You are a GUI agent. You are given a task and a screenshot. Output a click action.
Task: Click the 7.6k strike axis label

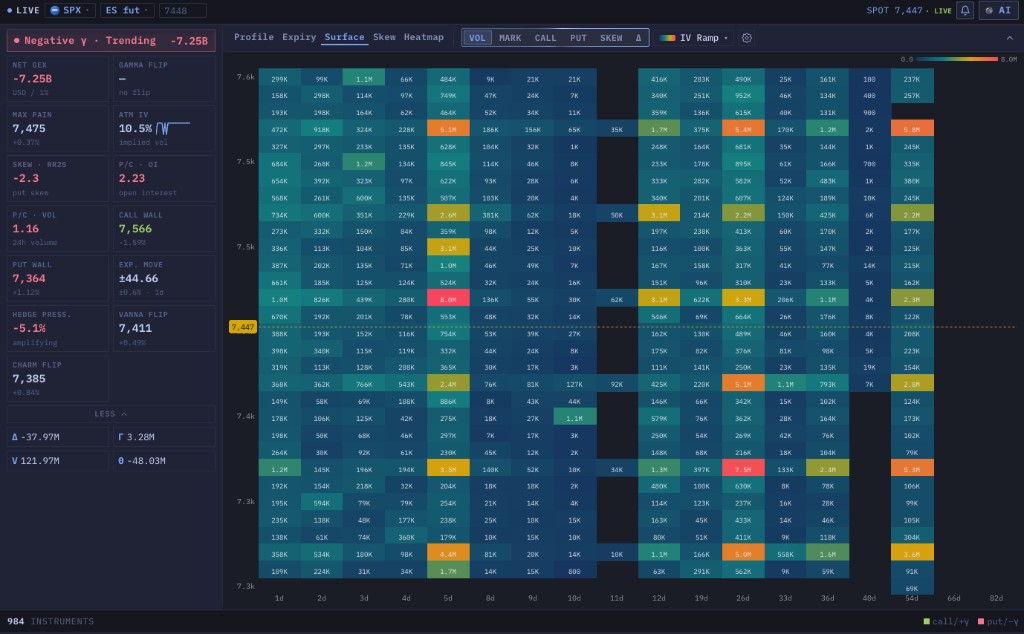(x=246, y=77)
